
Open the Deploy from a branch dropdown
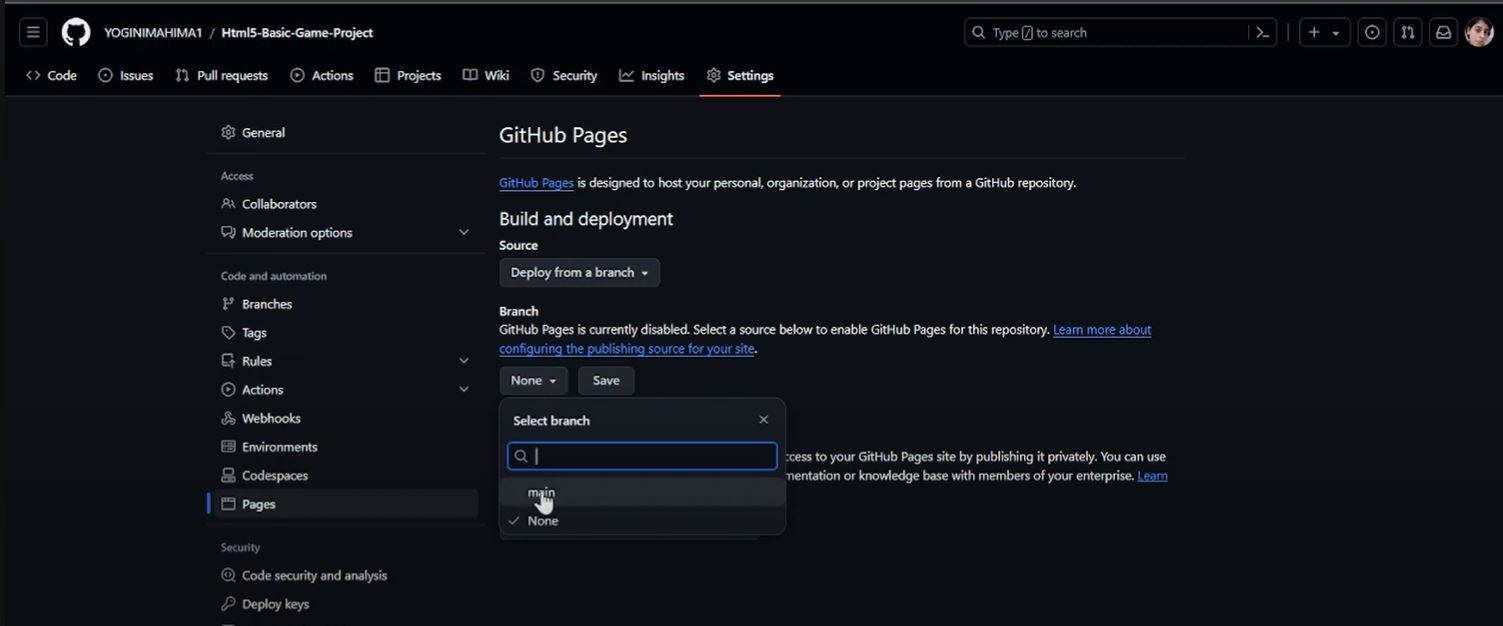[579, 273]
